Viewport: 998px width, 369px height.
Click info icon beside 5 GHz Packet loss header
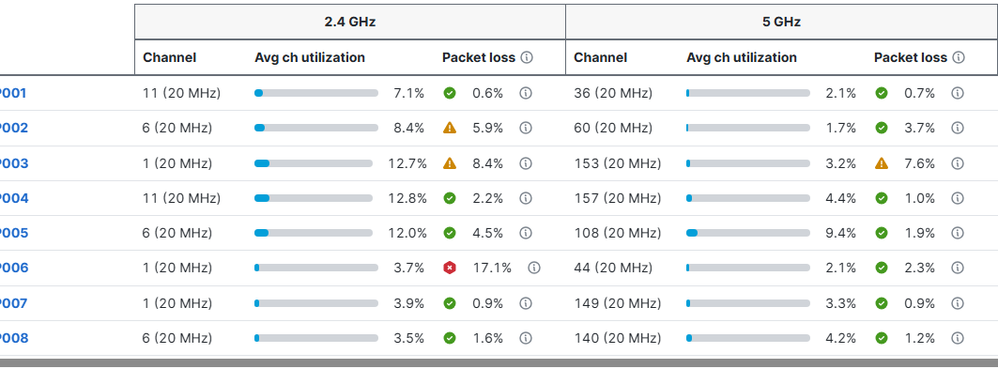(x=958, y=57)
